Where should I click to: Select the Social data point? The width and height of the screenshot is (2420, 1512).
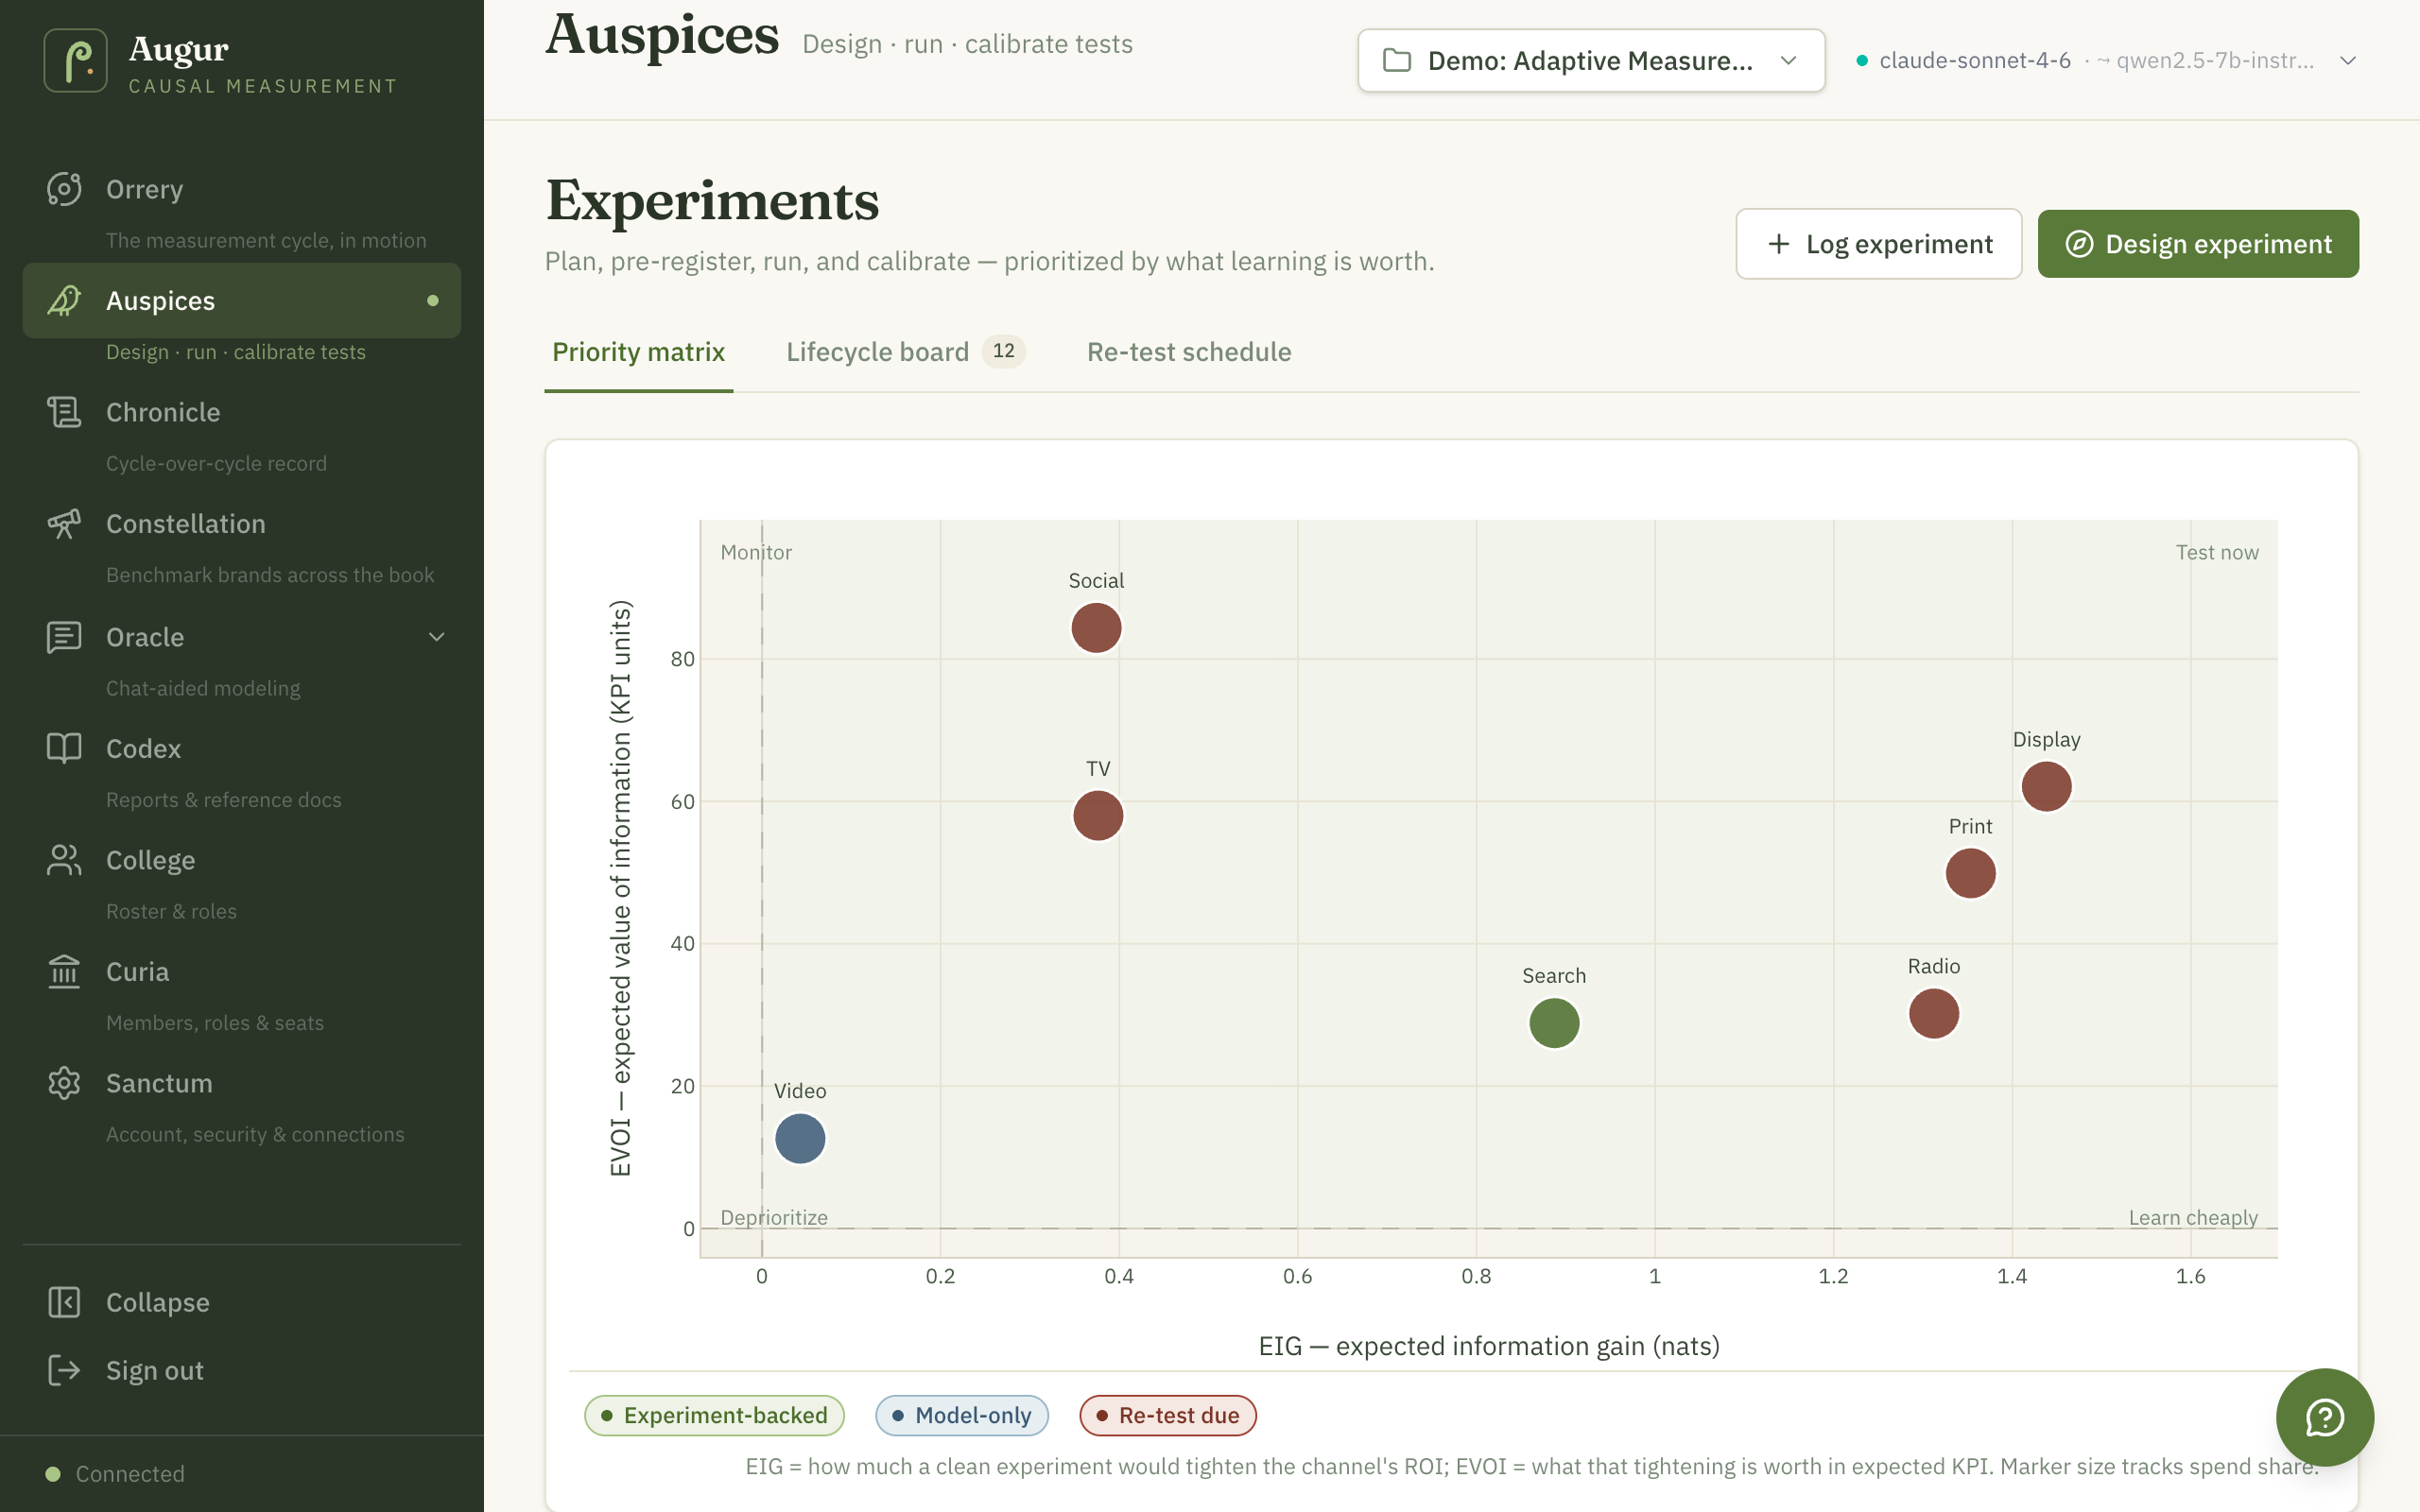click(1096, 628)
